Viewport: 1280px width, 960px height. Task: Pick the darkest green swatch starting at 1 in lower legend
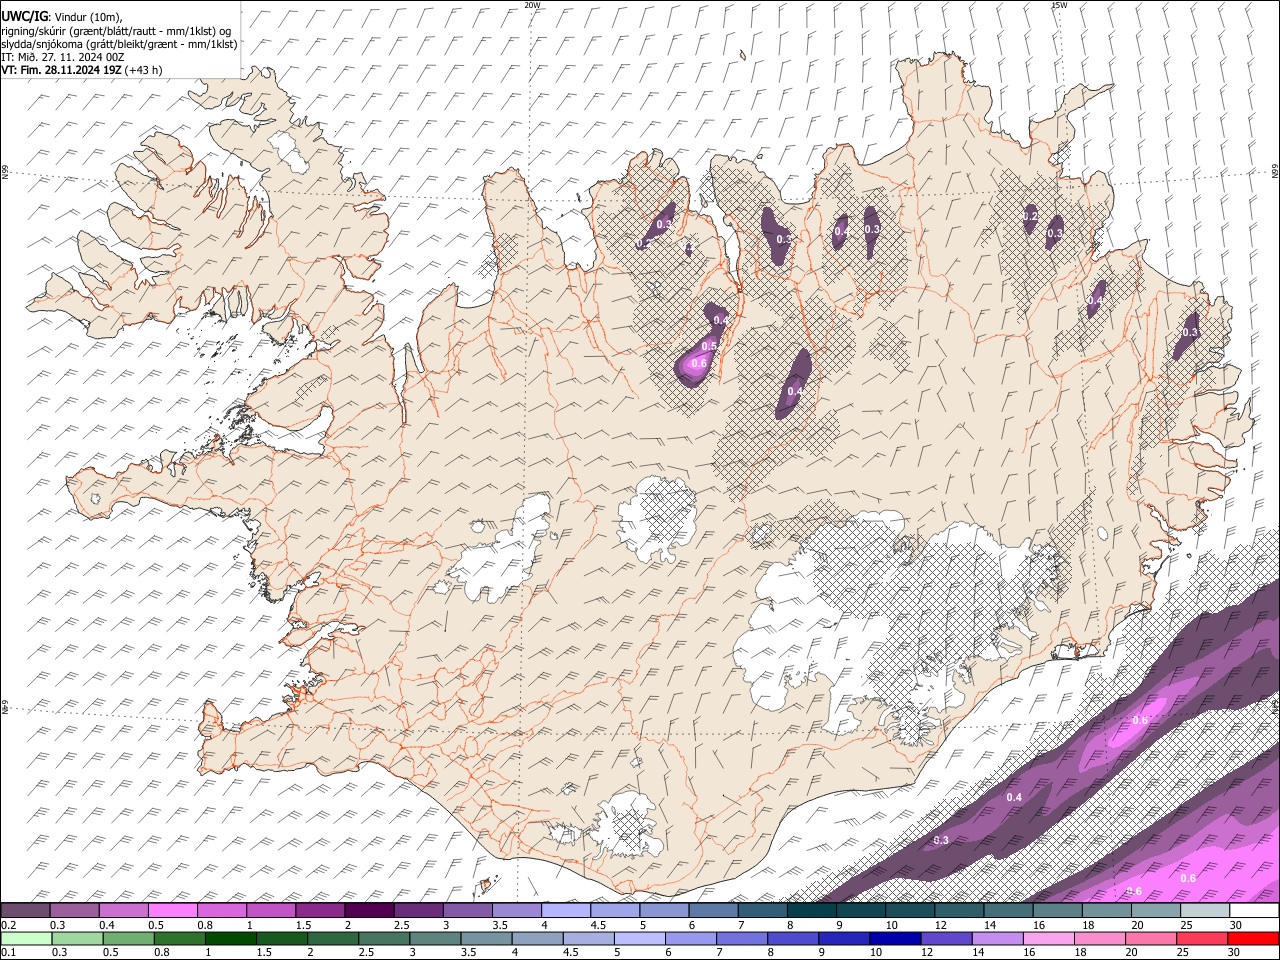(x=230, y=938)
